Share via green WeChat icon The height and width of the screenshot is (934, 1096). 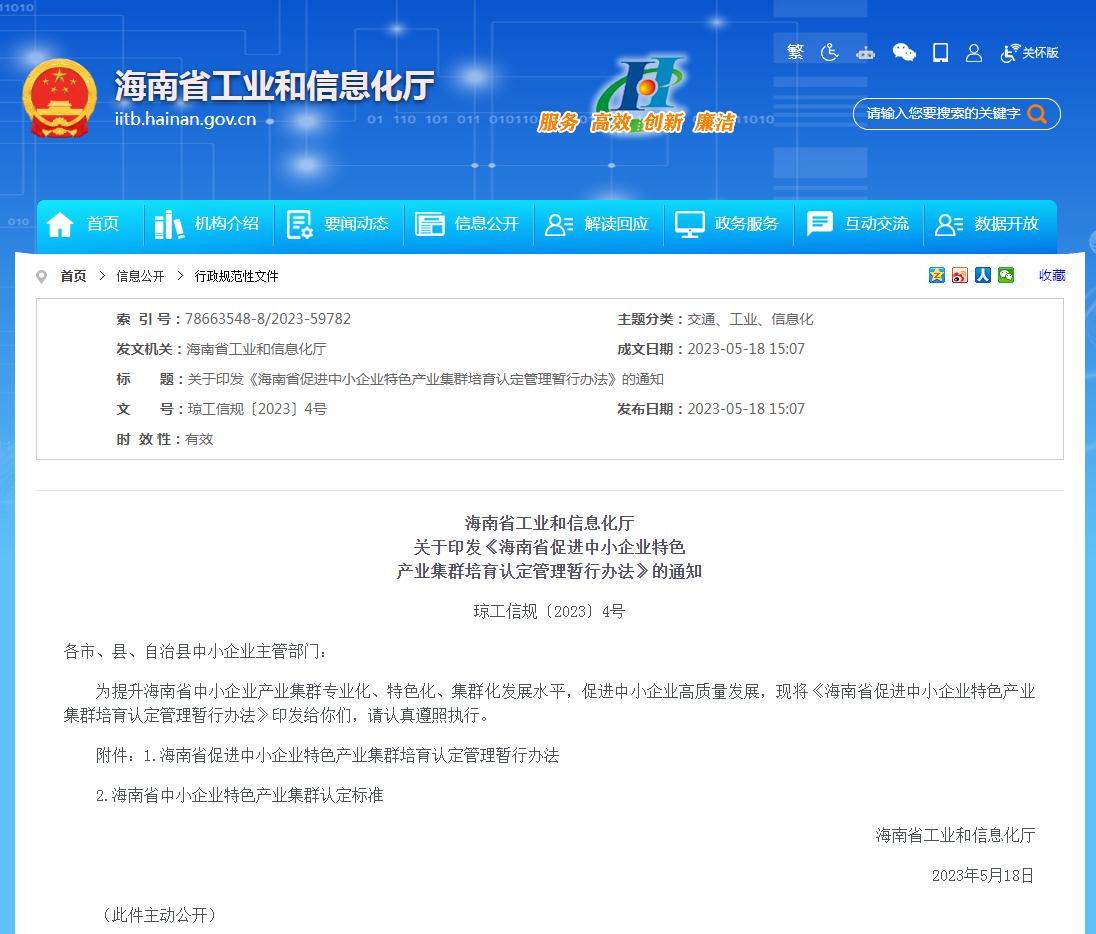point(1006,275)
